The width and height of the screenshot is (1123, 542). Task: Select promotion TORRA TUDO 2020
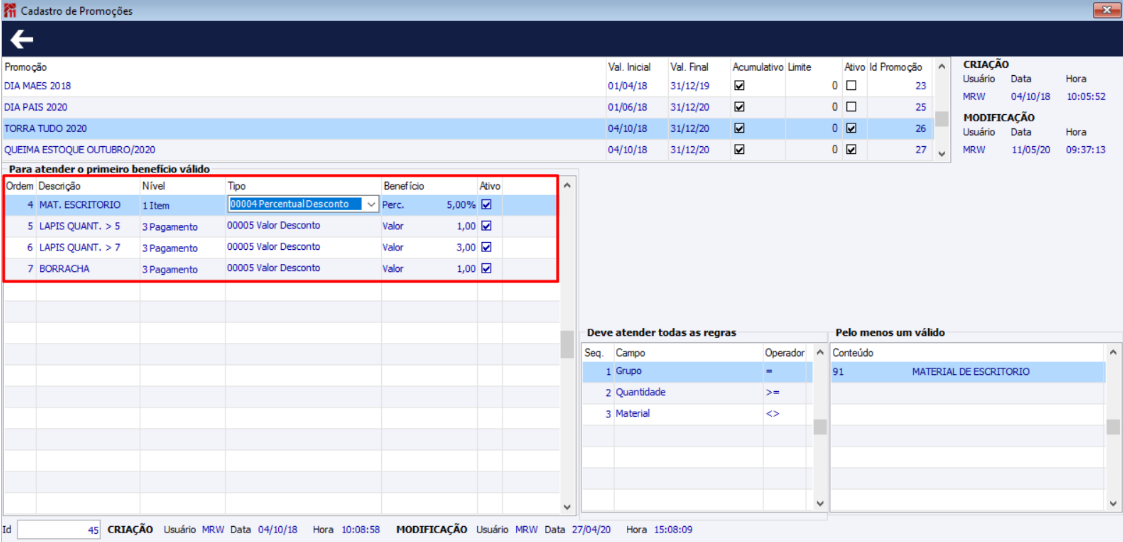click(468, 128)
